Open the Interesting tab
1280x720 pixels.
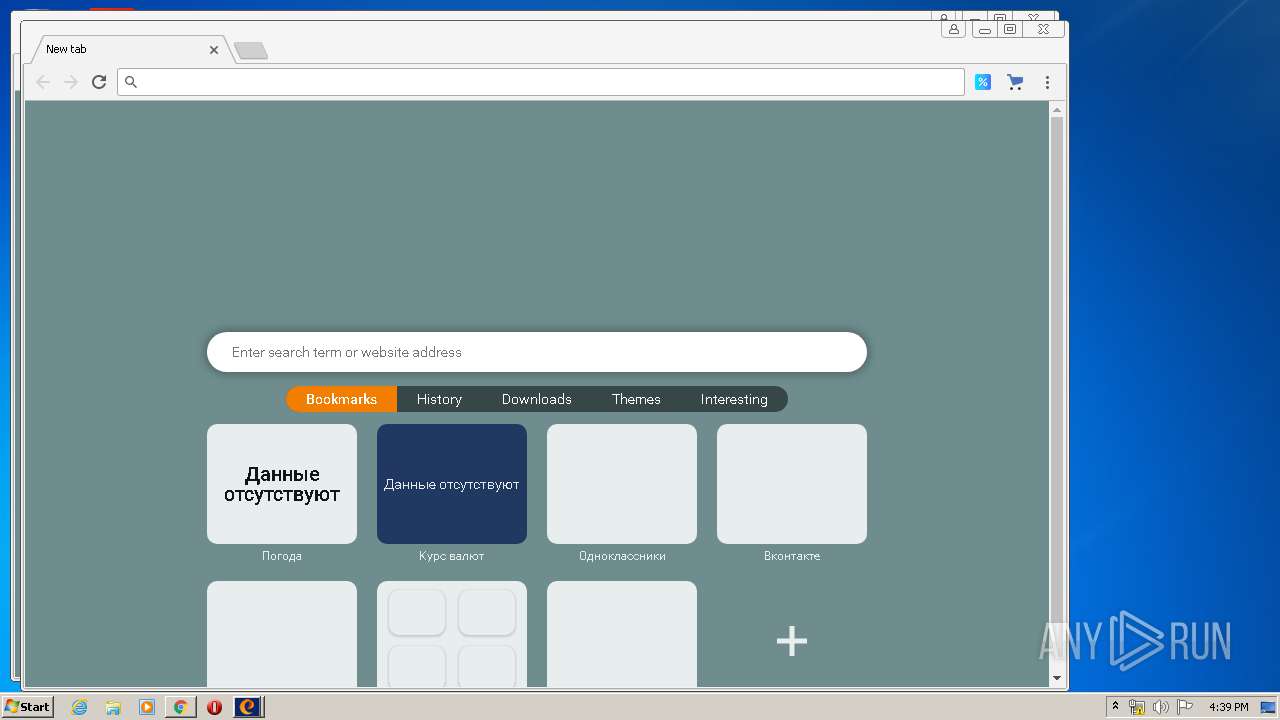coord(734,399)
